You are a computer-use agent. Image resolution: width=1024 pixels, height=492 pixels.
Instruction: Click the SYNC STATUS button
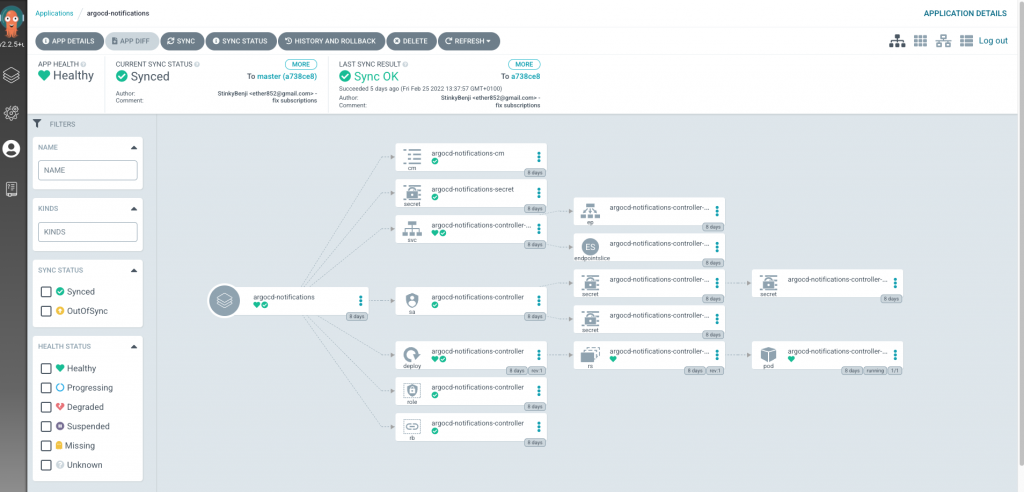click(241, 41)
